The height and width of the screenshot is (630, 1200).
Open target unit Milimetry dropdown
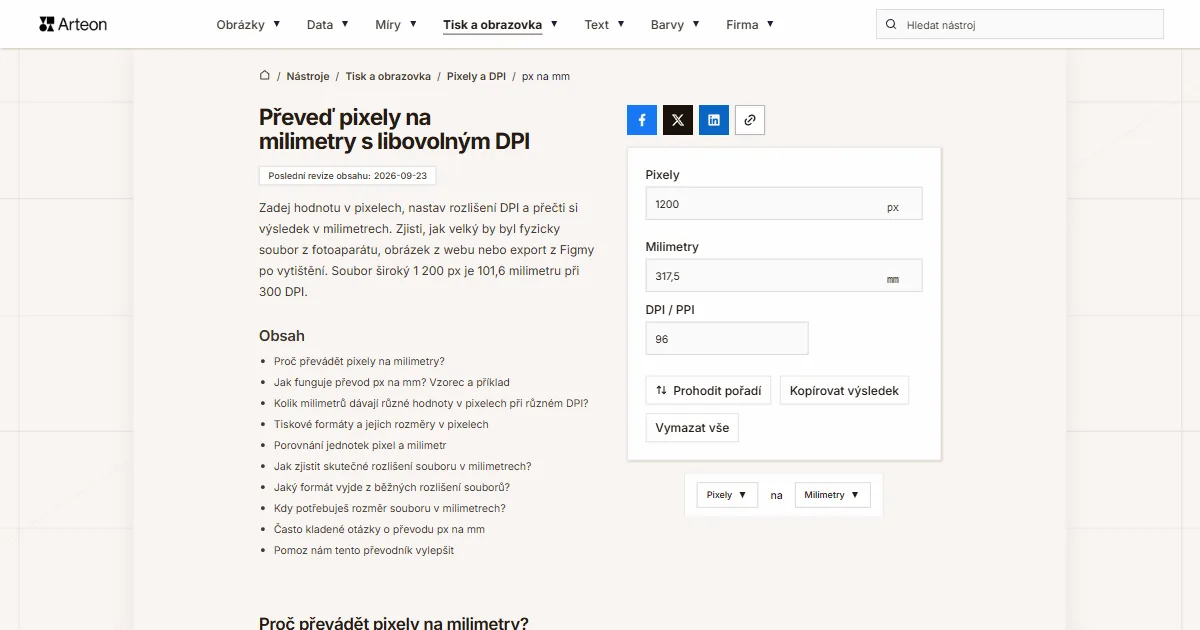(832, 495)
